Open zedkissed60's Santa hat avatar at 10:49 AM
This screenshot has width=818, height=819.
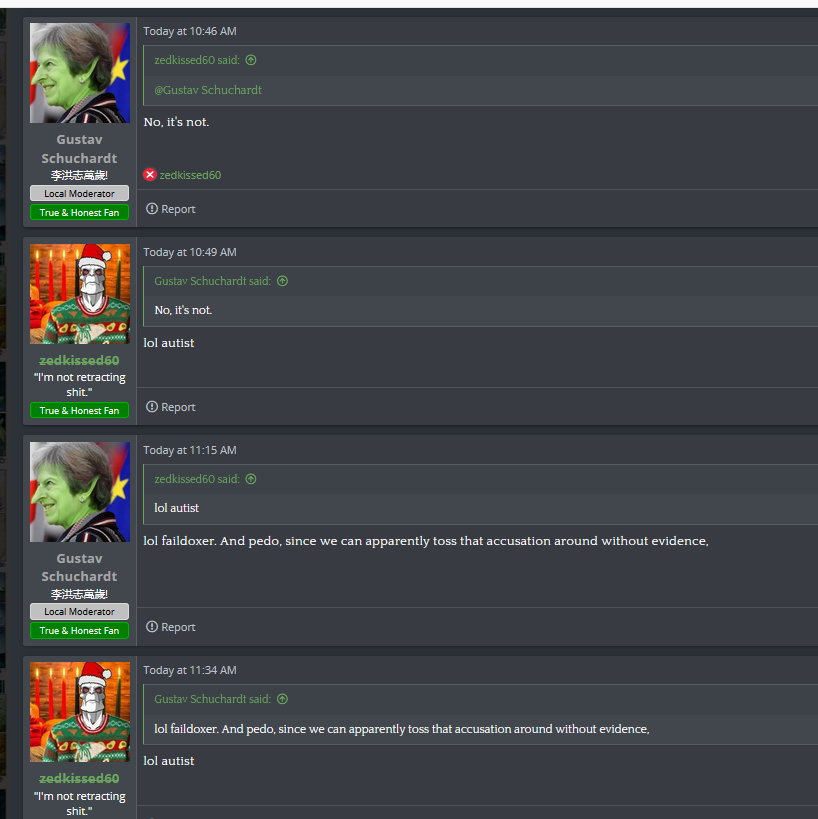[x=80, y=294]
